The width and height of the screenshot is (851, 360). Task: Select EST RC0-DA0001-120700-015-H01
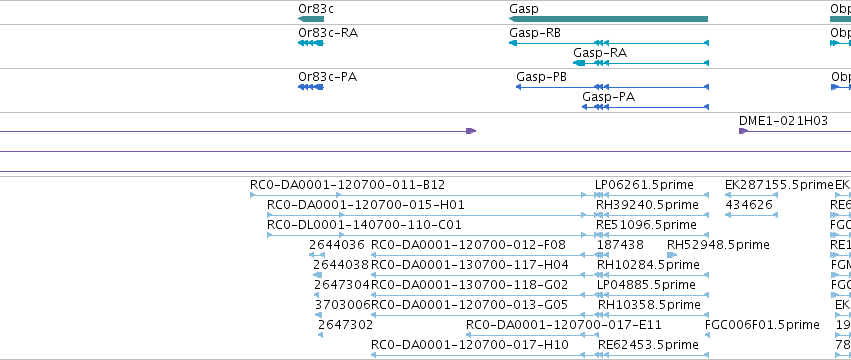(365, 205)
